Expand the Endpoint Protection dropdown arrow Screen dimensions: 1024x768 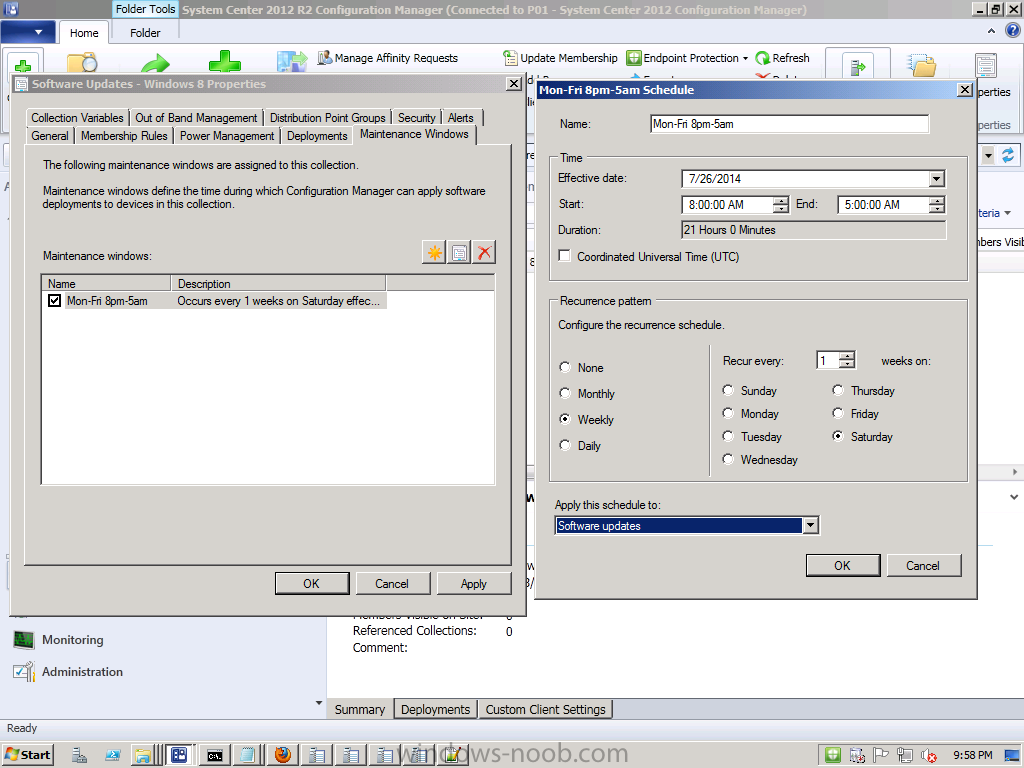tap(745, 58)
